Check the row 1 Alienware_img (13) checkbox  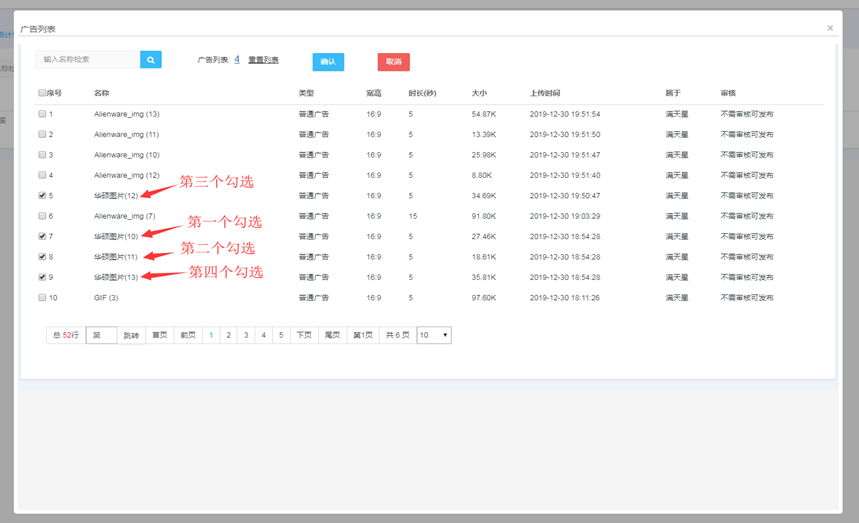42,114
